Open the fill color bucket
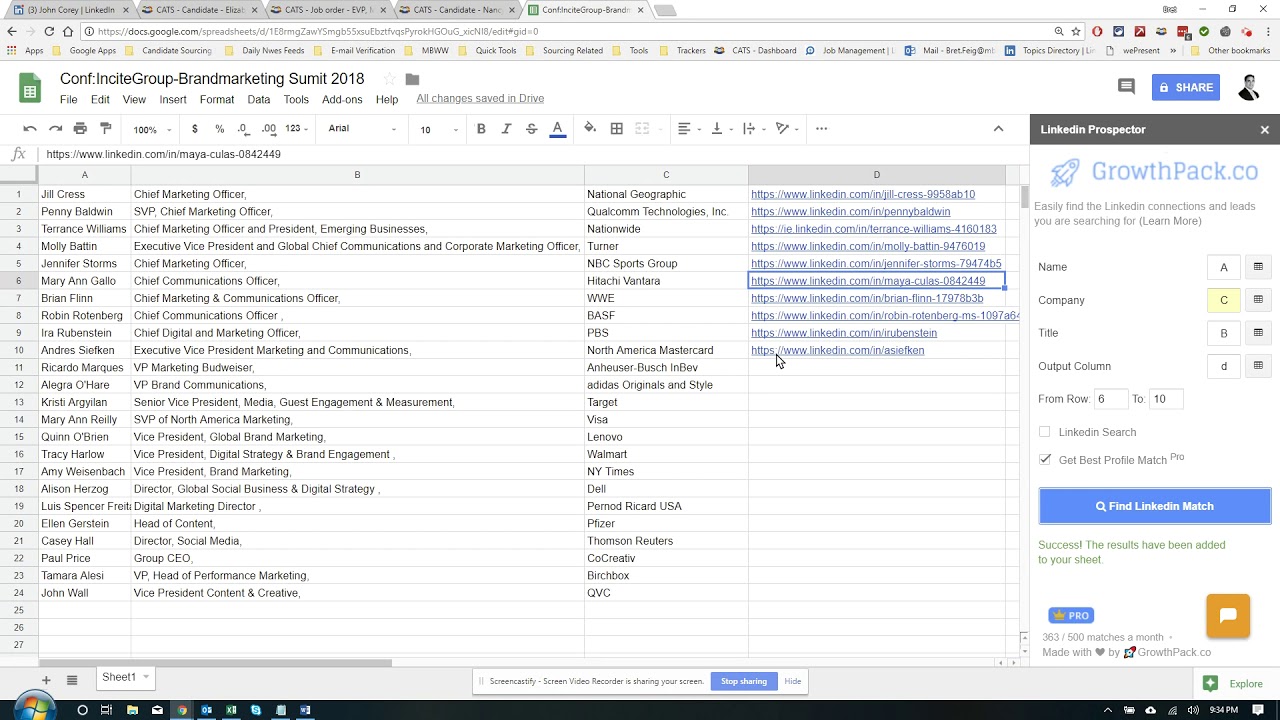Viewport: 1280px width, 720px height. click(x=590, y=129)
